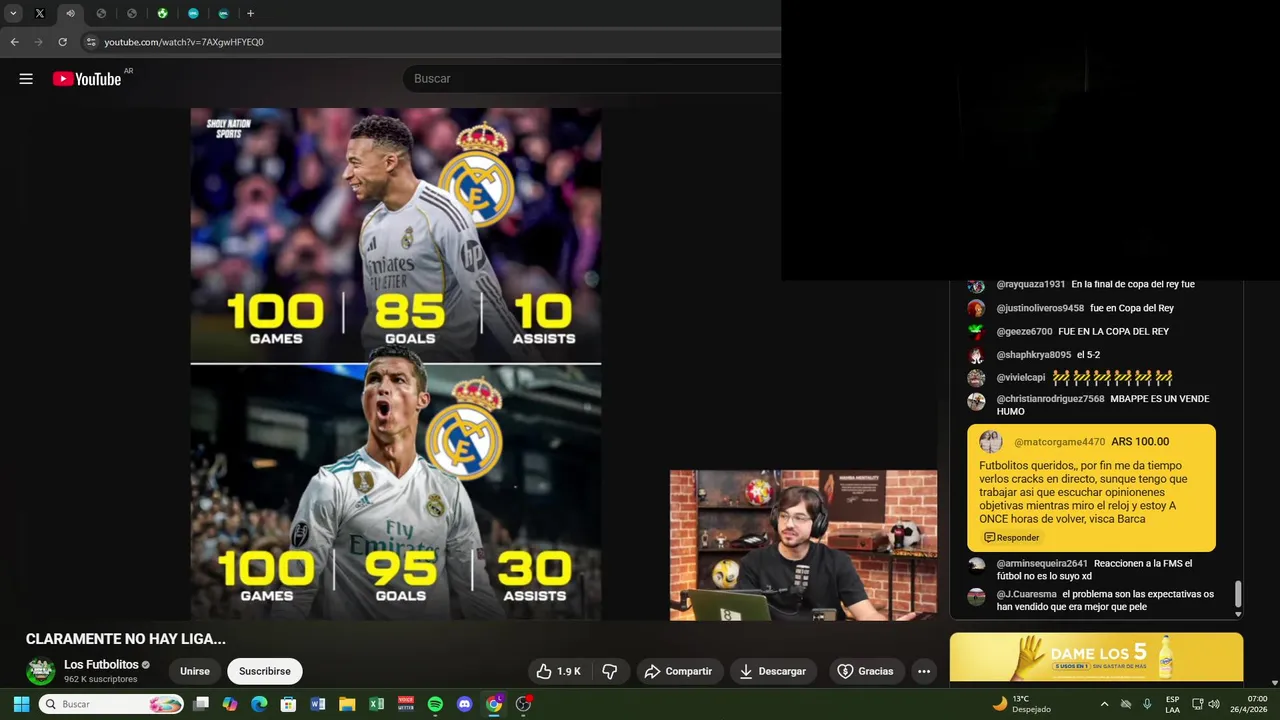Click @J.Cuaresma username in chat
1280x720 pixels.
point(1026,594)
